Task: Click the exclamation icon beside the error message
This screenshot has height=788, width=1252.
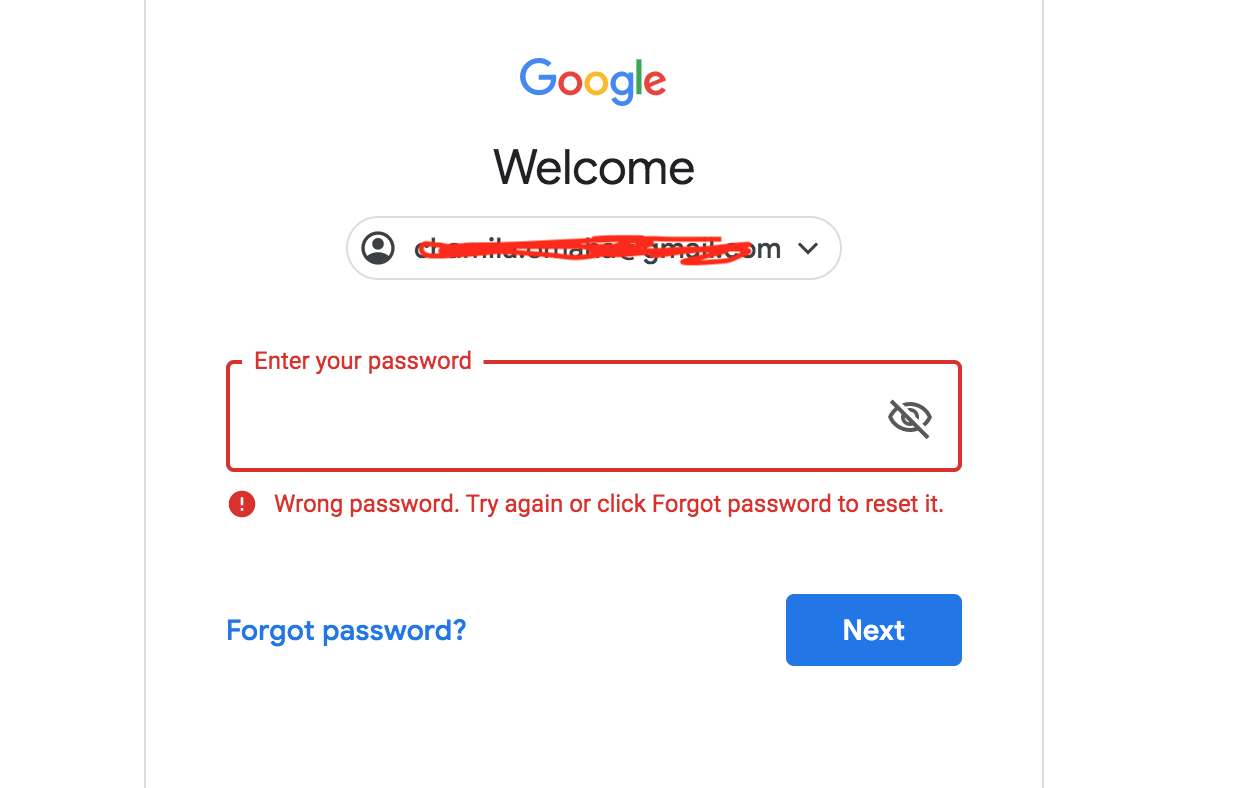Action: click(x=241, y=504)
